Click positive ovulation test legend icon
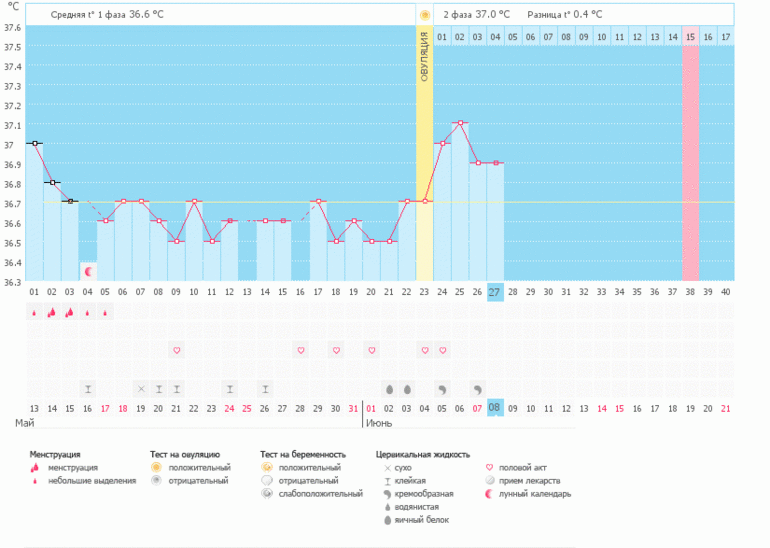The width and height of the screenshot is (770, 548). click(x=155, y=467)
